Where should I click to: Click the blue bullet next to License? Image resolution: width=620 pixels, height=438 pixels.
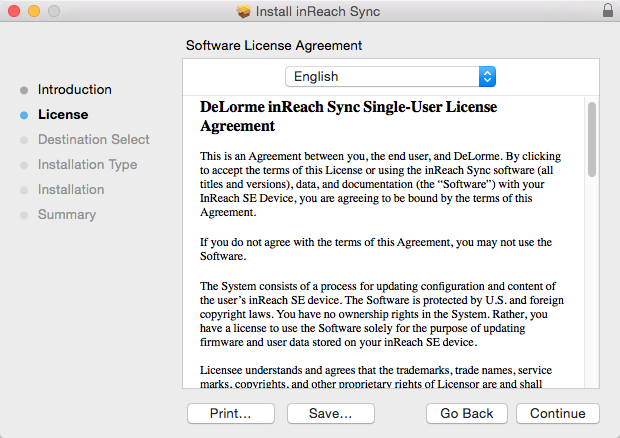24,115
